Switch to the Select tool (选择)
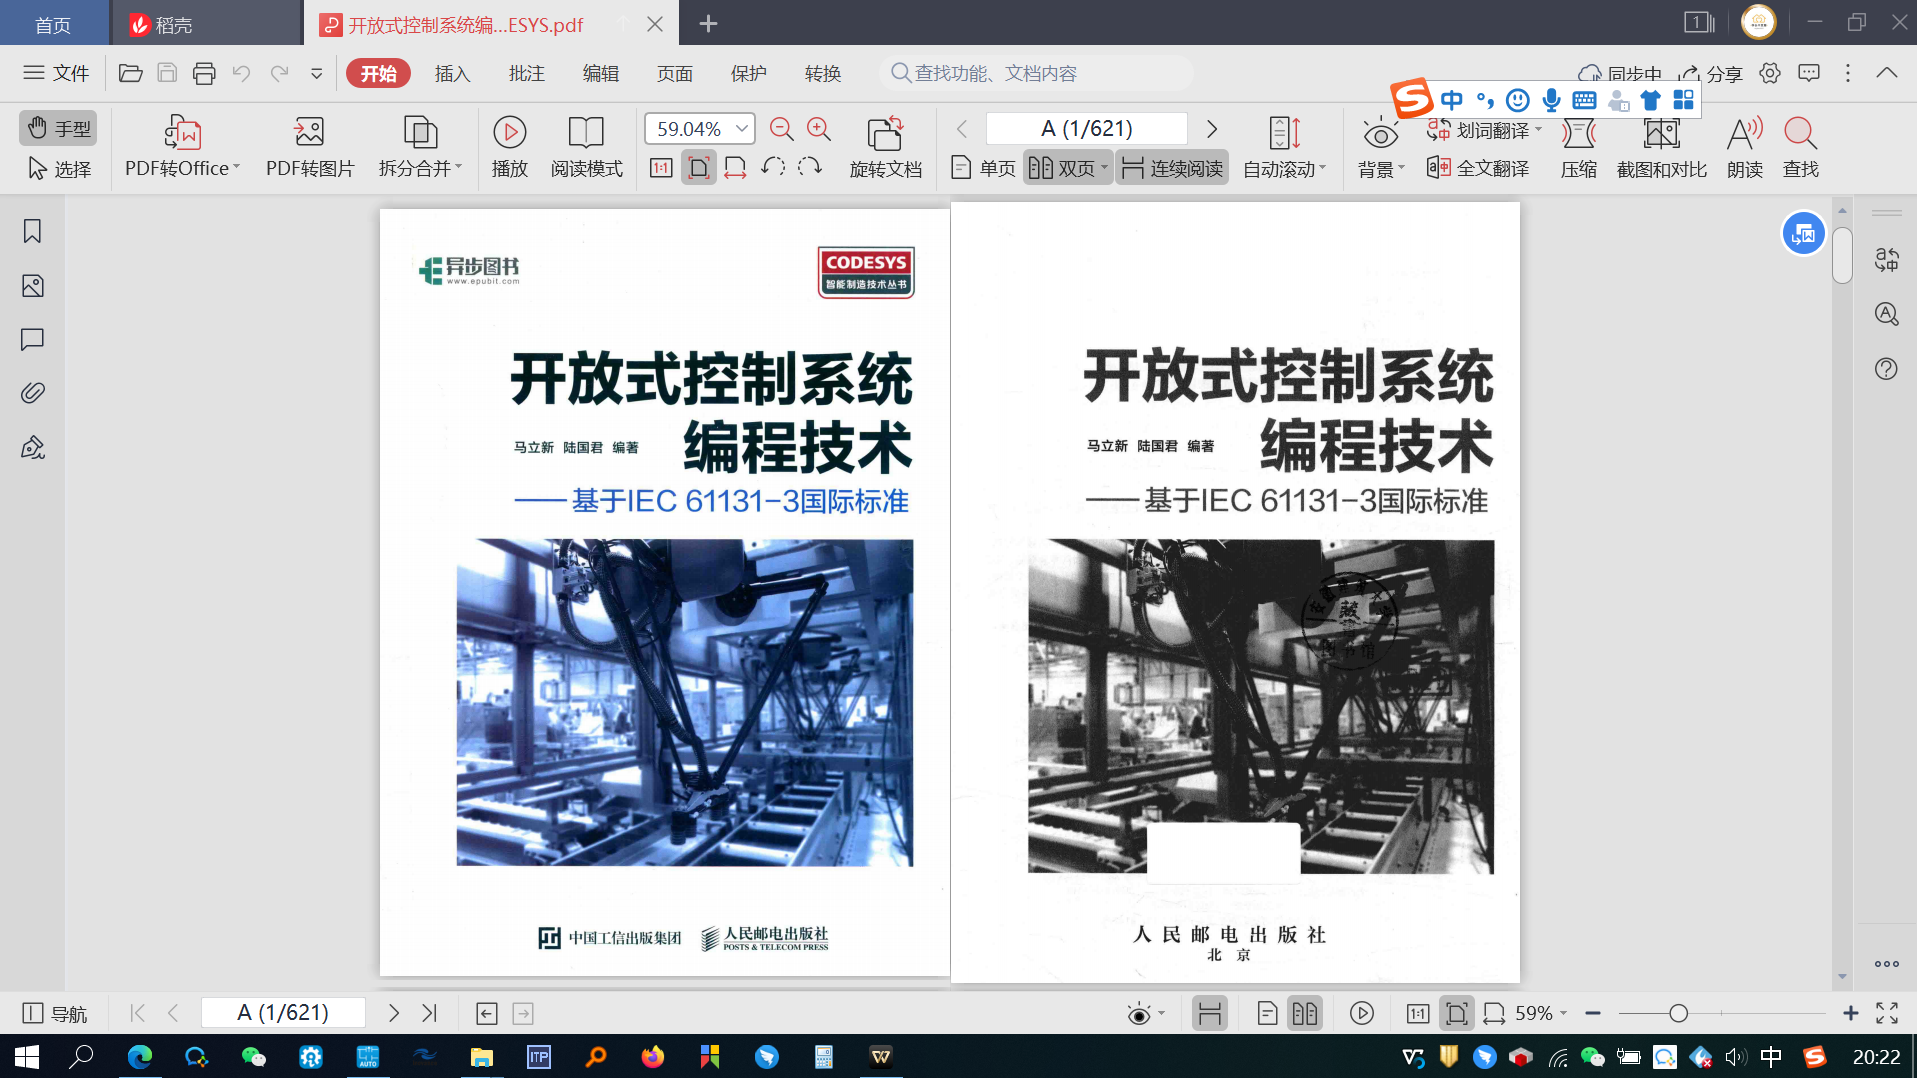Viewport: 1917px width, 1078px height. coord(58,169)
